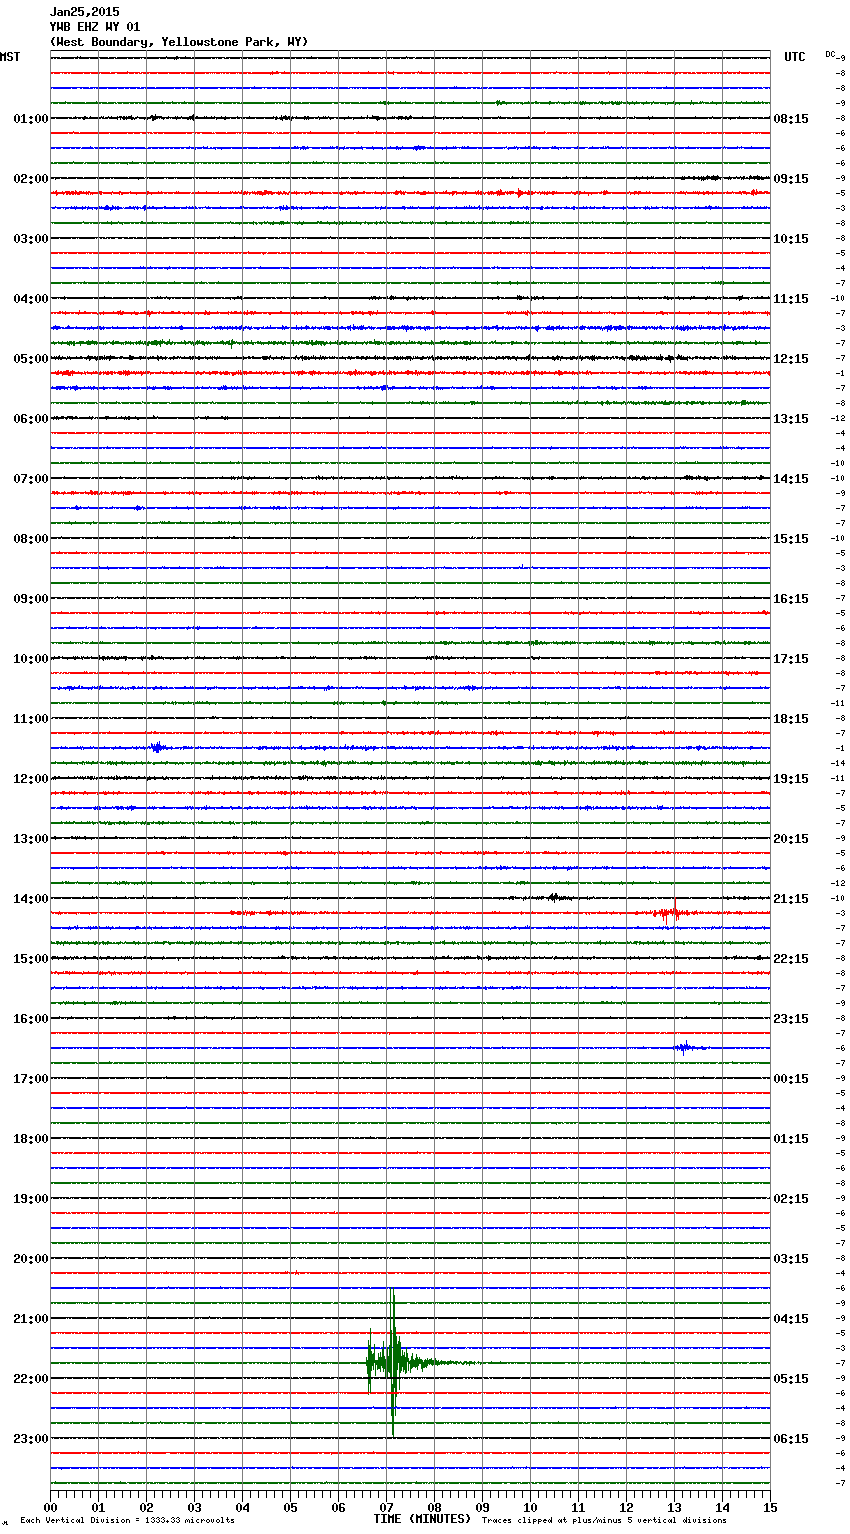This screenshot has height=1534, width=850.
Task: Click the '23:15' UTC time label
Action: point(791,1019)
